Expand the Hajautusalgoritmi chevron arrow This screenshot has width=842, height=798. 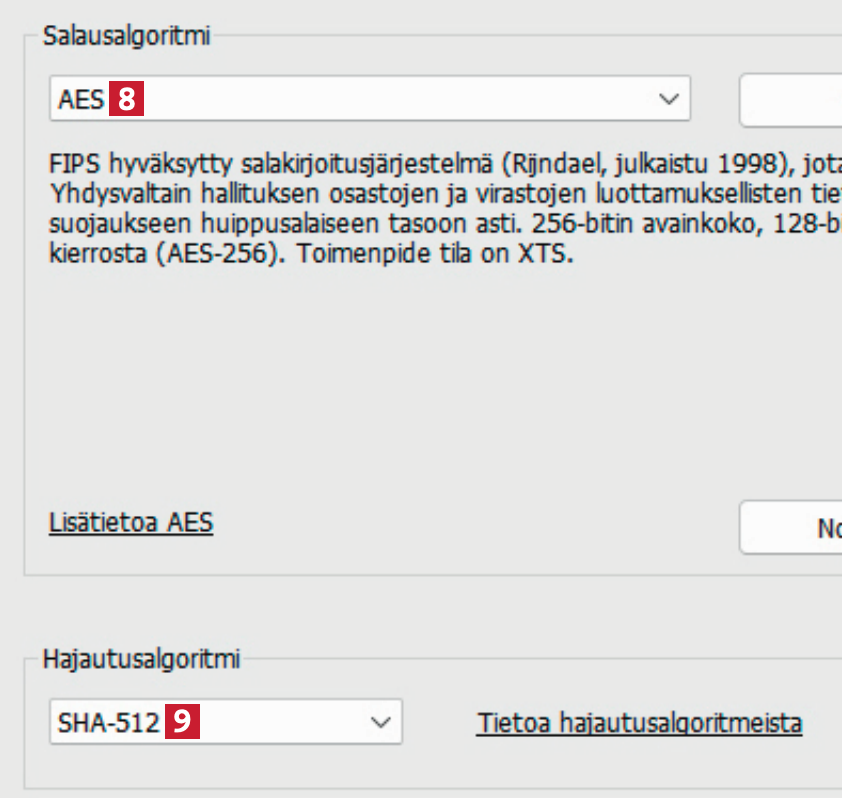tap(380, 722)
